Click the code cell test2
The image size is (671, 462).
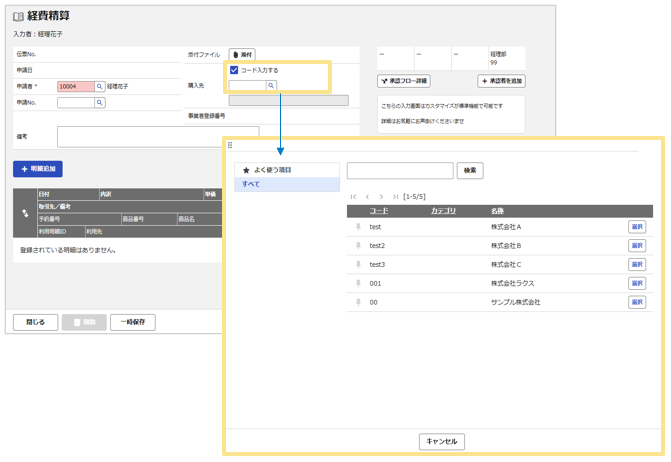377,246
